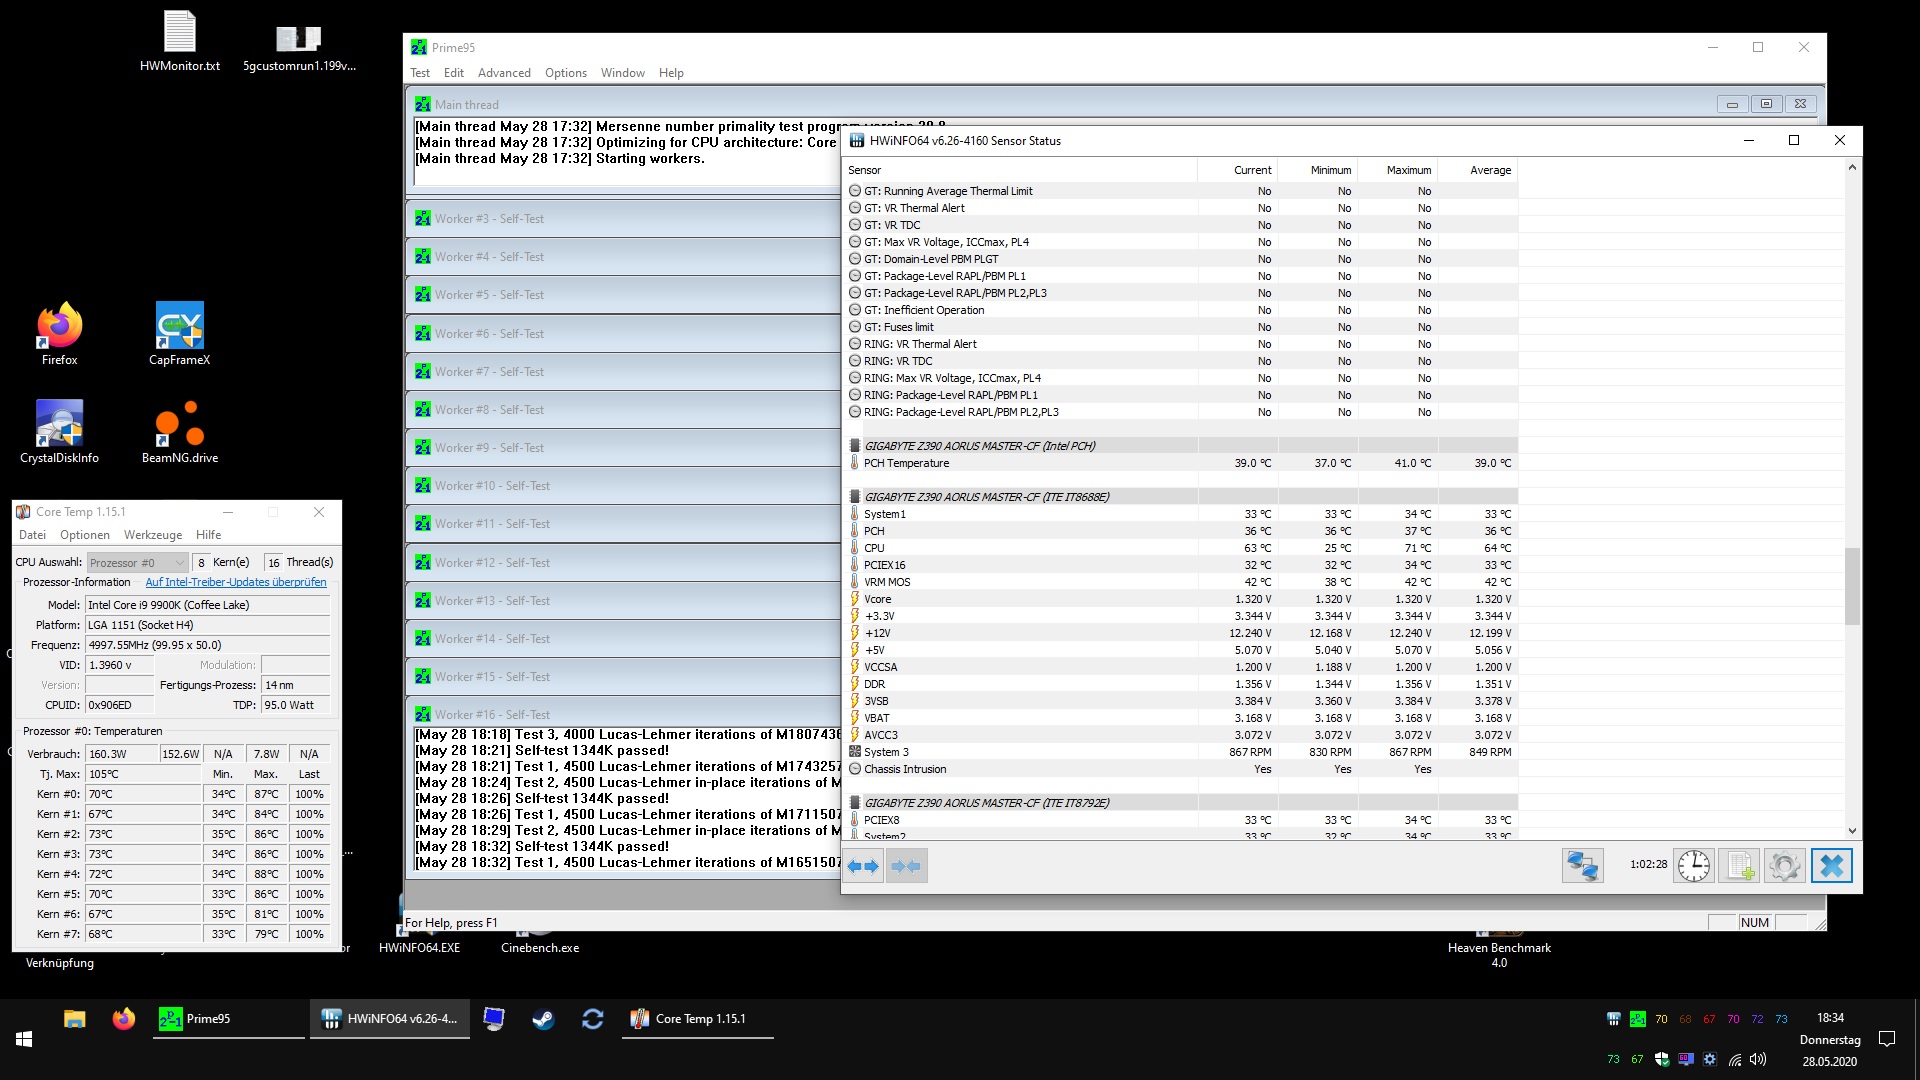Click the 60 FPS monitor tray icon
1920x1080 pixels.
click(x=1686, y=1059)
